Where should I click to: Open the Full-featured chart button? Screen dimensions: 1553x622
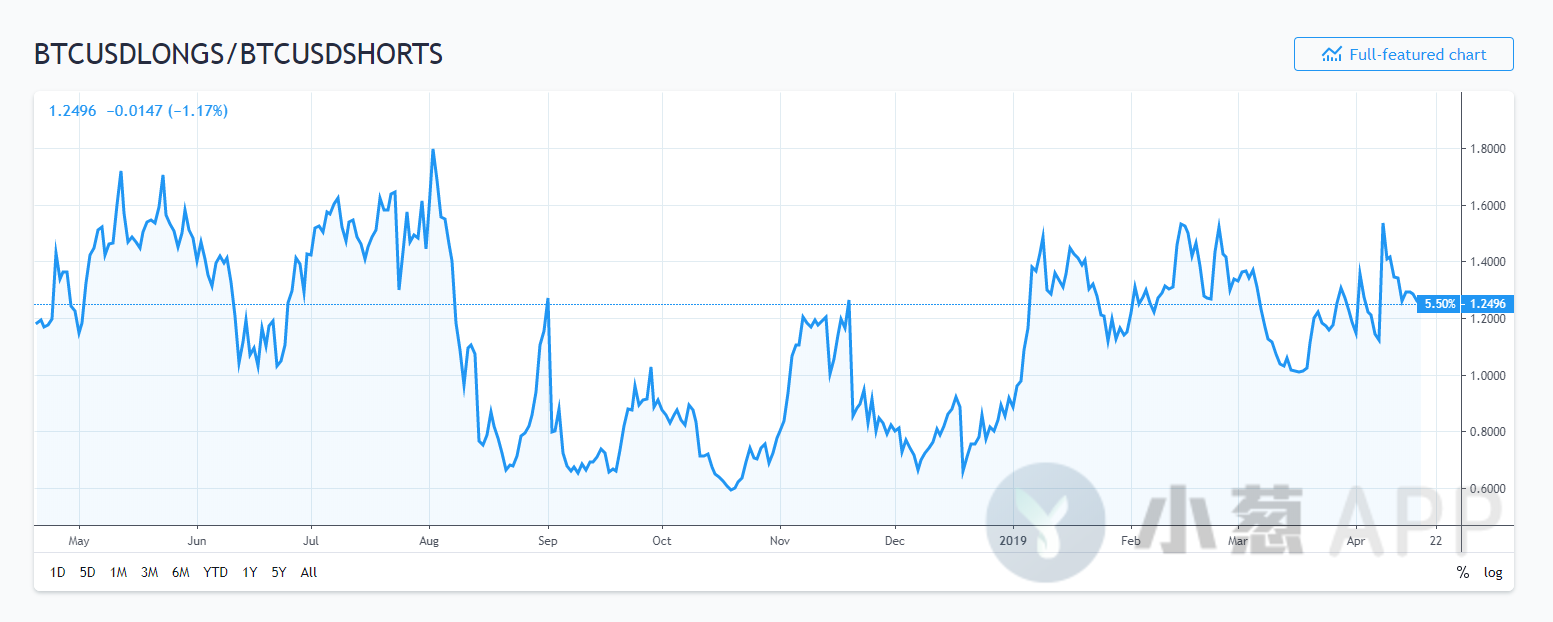[x=1403, y=54]
